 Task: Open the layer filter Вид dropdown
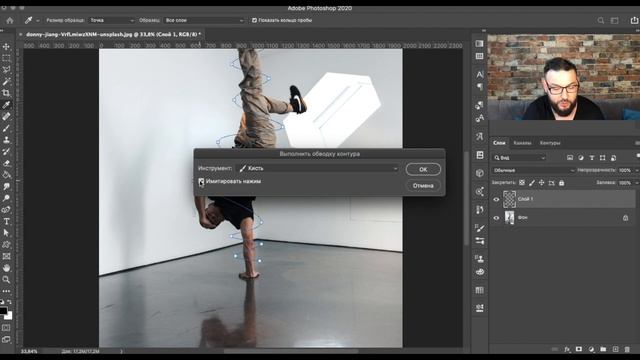(519, 158)
